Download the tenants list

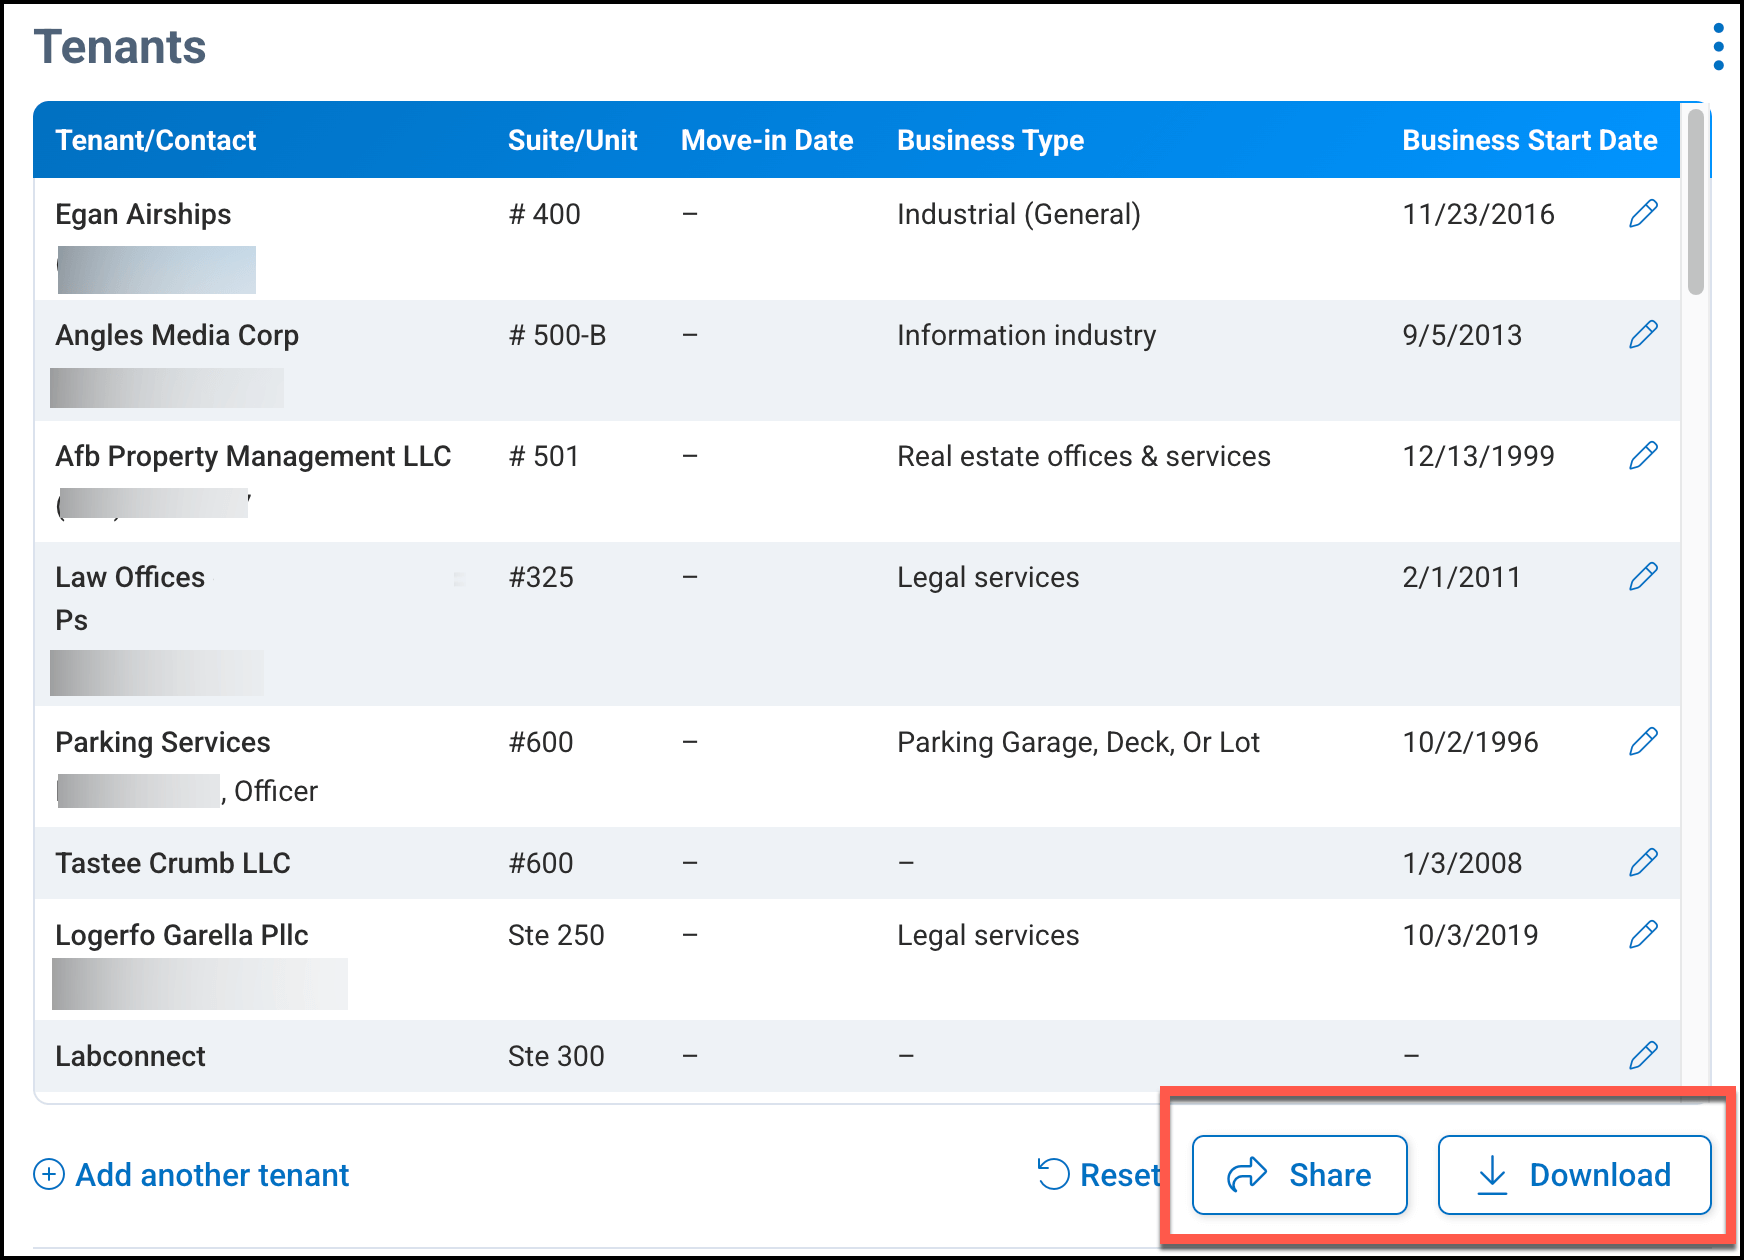click(x=1574, y=1175)
